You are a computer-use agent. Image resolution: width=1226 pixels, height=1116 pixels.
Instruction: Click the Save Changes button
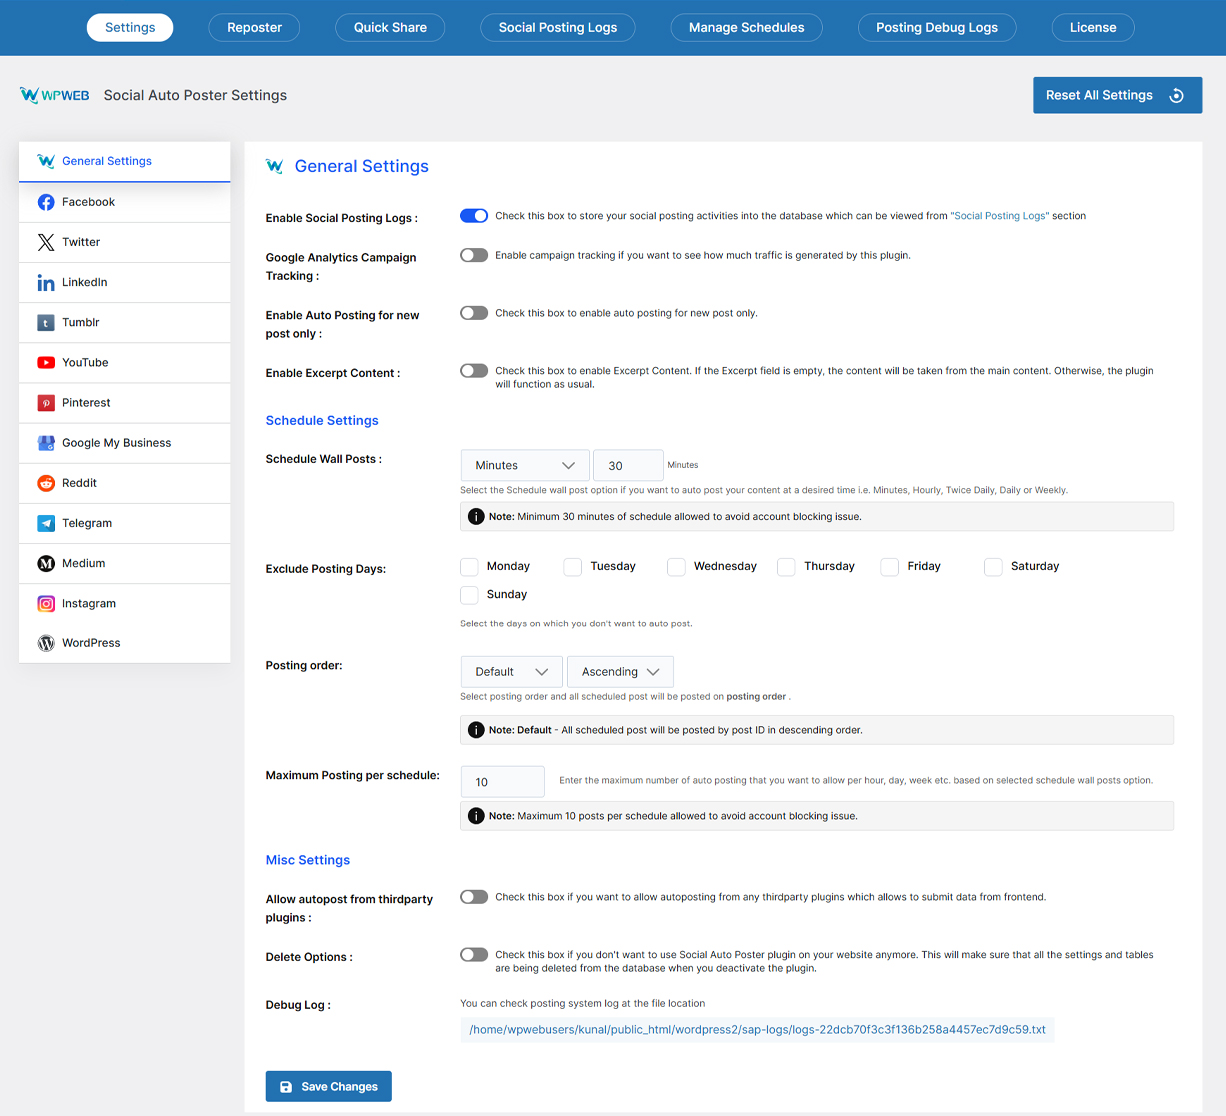[x=329, y=1086]
